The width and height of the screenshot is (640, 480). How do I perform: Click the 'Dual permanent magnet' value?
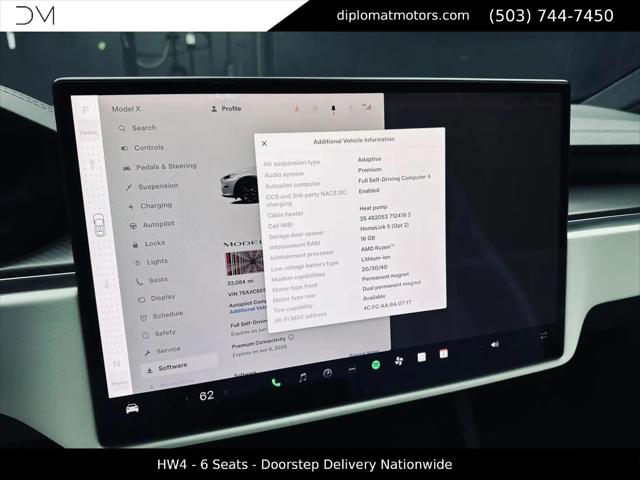point(392,285)
